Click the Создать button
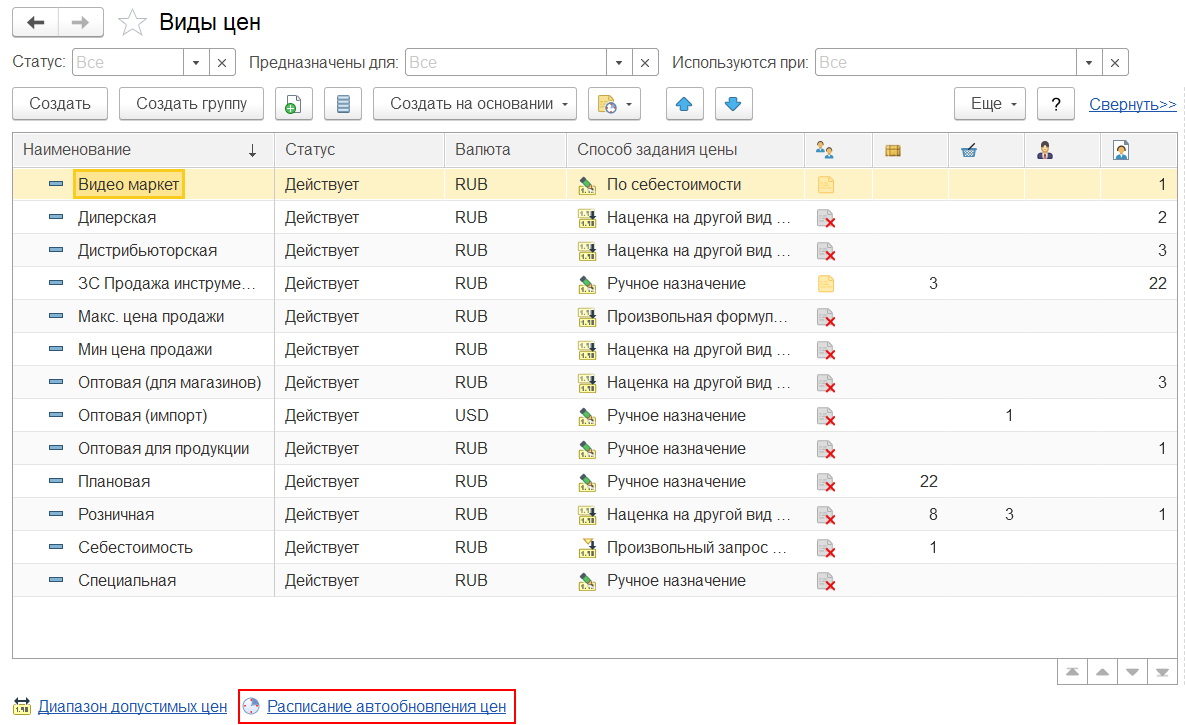This screenshot has width=1185, height=725. (60, 104)
